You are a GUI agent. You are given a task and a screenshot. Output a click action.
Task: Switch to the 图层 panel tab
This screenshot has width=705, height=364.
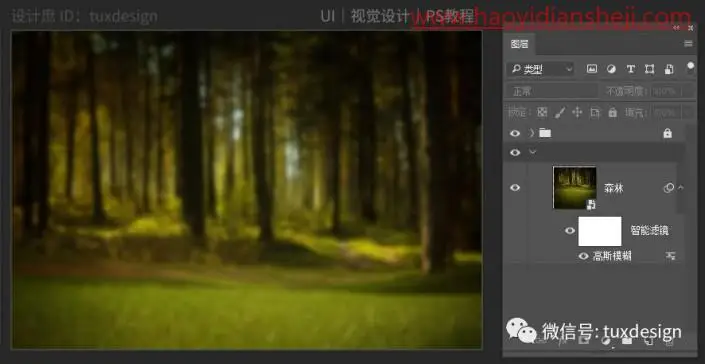[519, 44]
